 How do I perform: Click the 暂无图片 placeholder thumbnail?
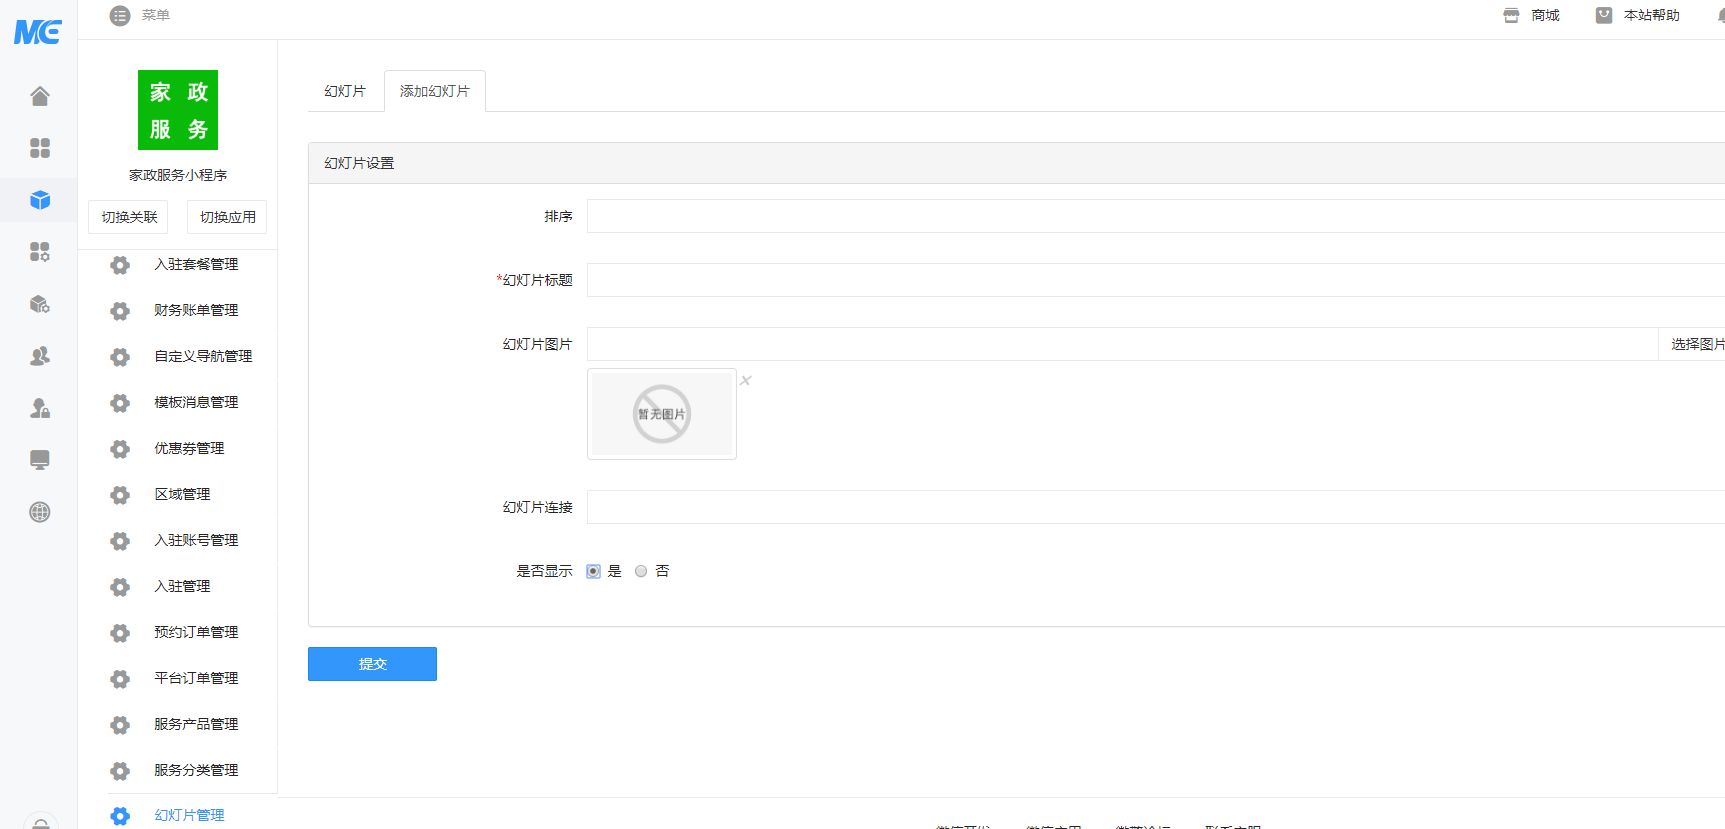click(x=662, y=414)
